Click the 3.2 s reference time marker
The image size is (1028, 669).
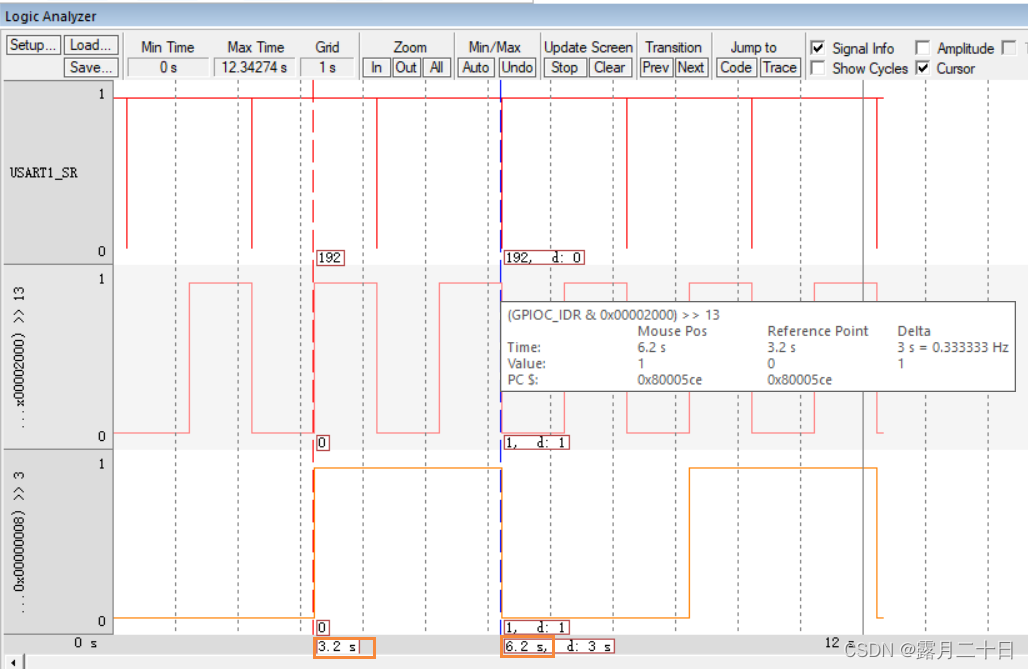pyautogui.click(x=337, y=647)
